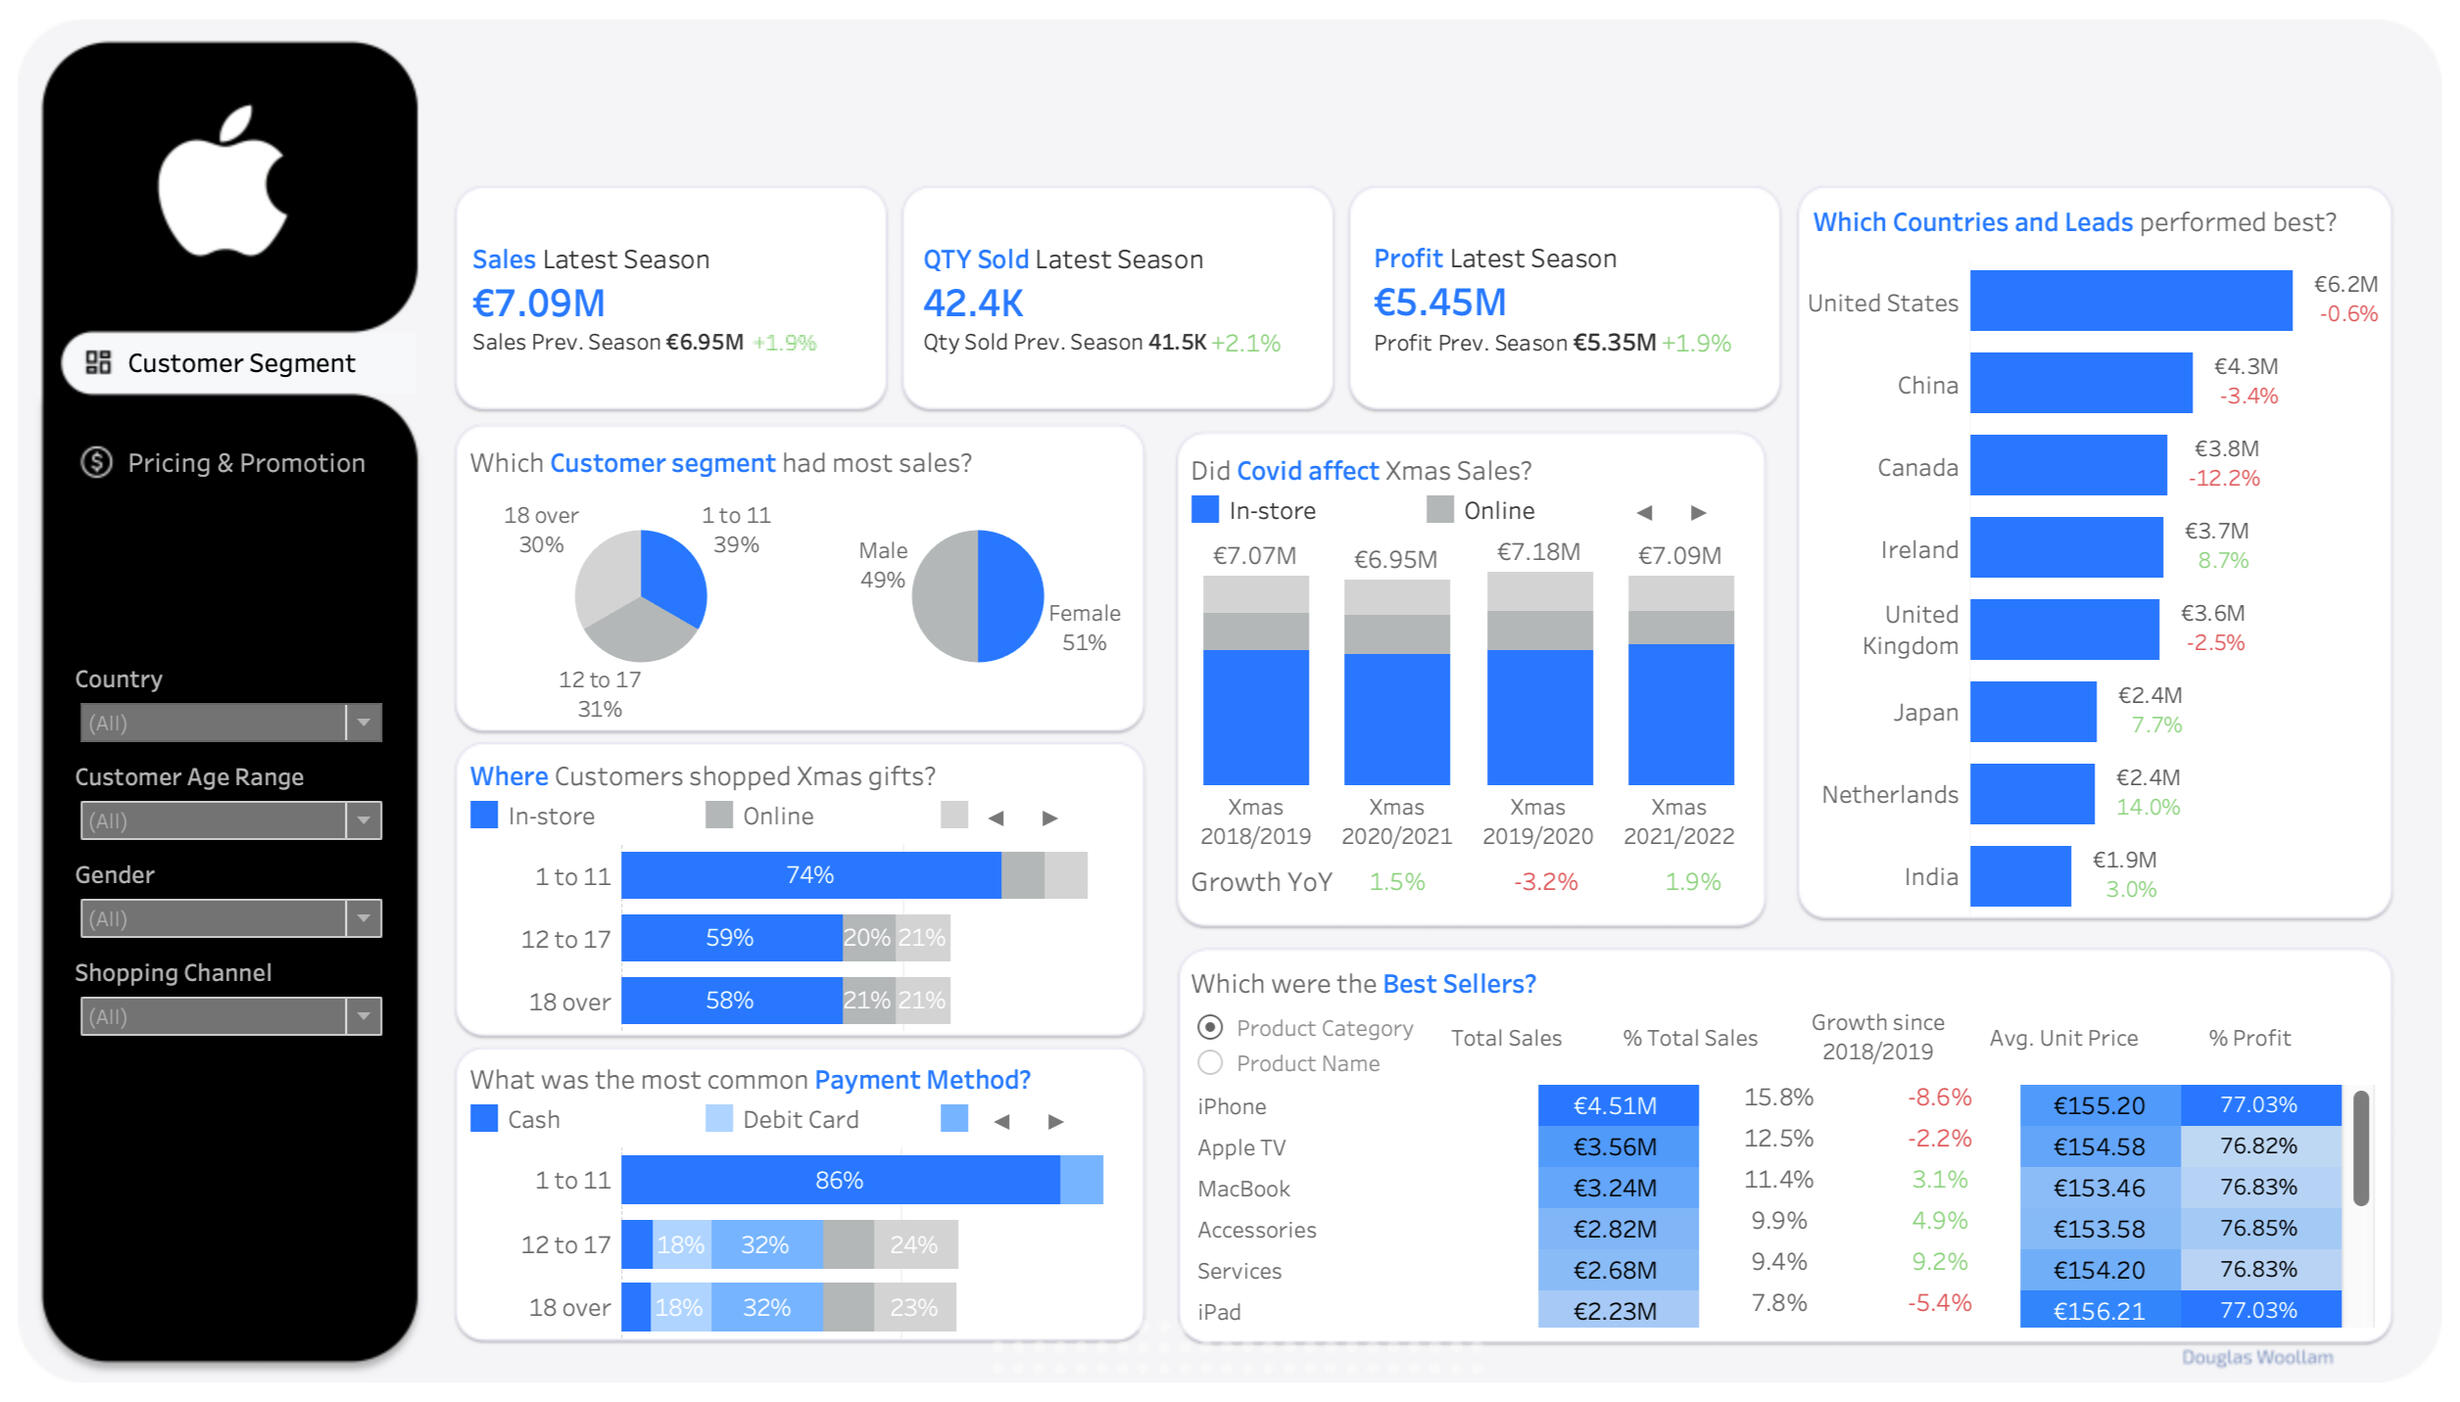
Task: Select the Product Name radio button
Action: click(x=1210, y=1062)
